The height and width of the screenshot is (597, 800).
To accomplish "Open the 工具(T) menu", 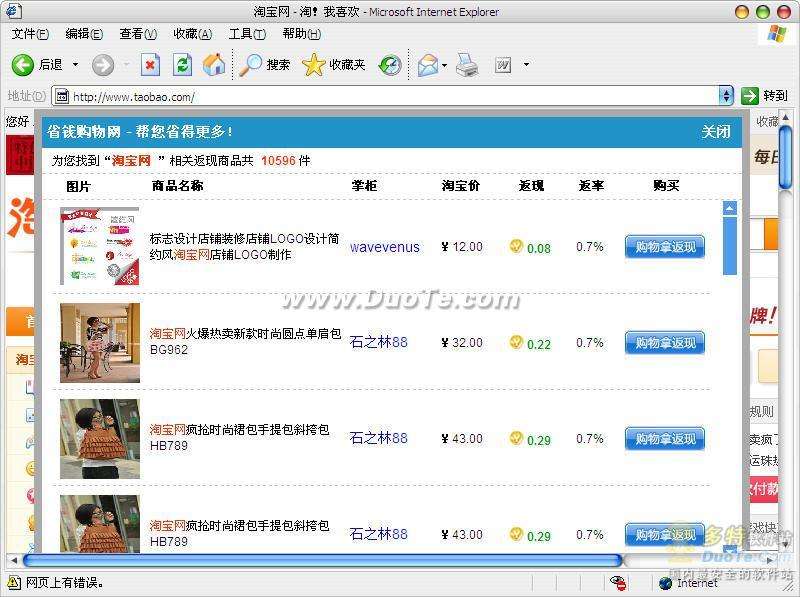I will [247, 34].
